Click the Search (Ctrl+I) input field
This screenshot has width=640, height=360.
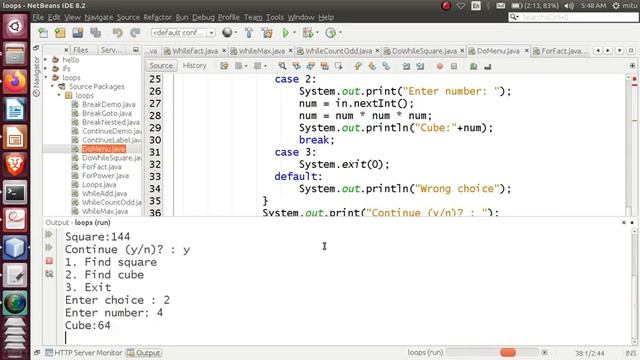573,17
